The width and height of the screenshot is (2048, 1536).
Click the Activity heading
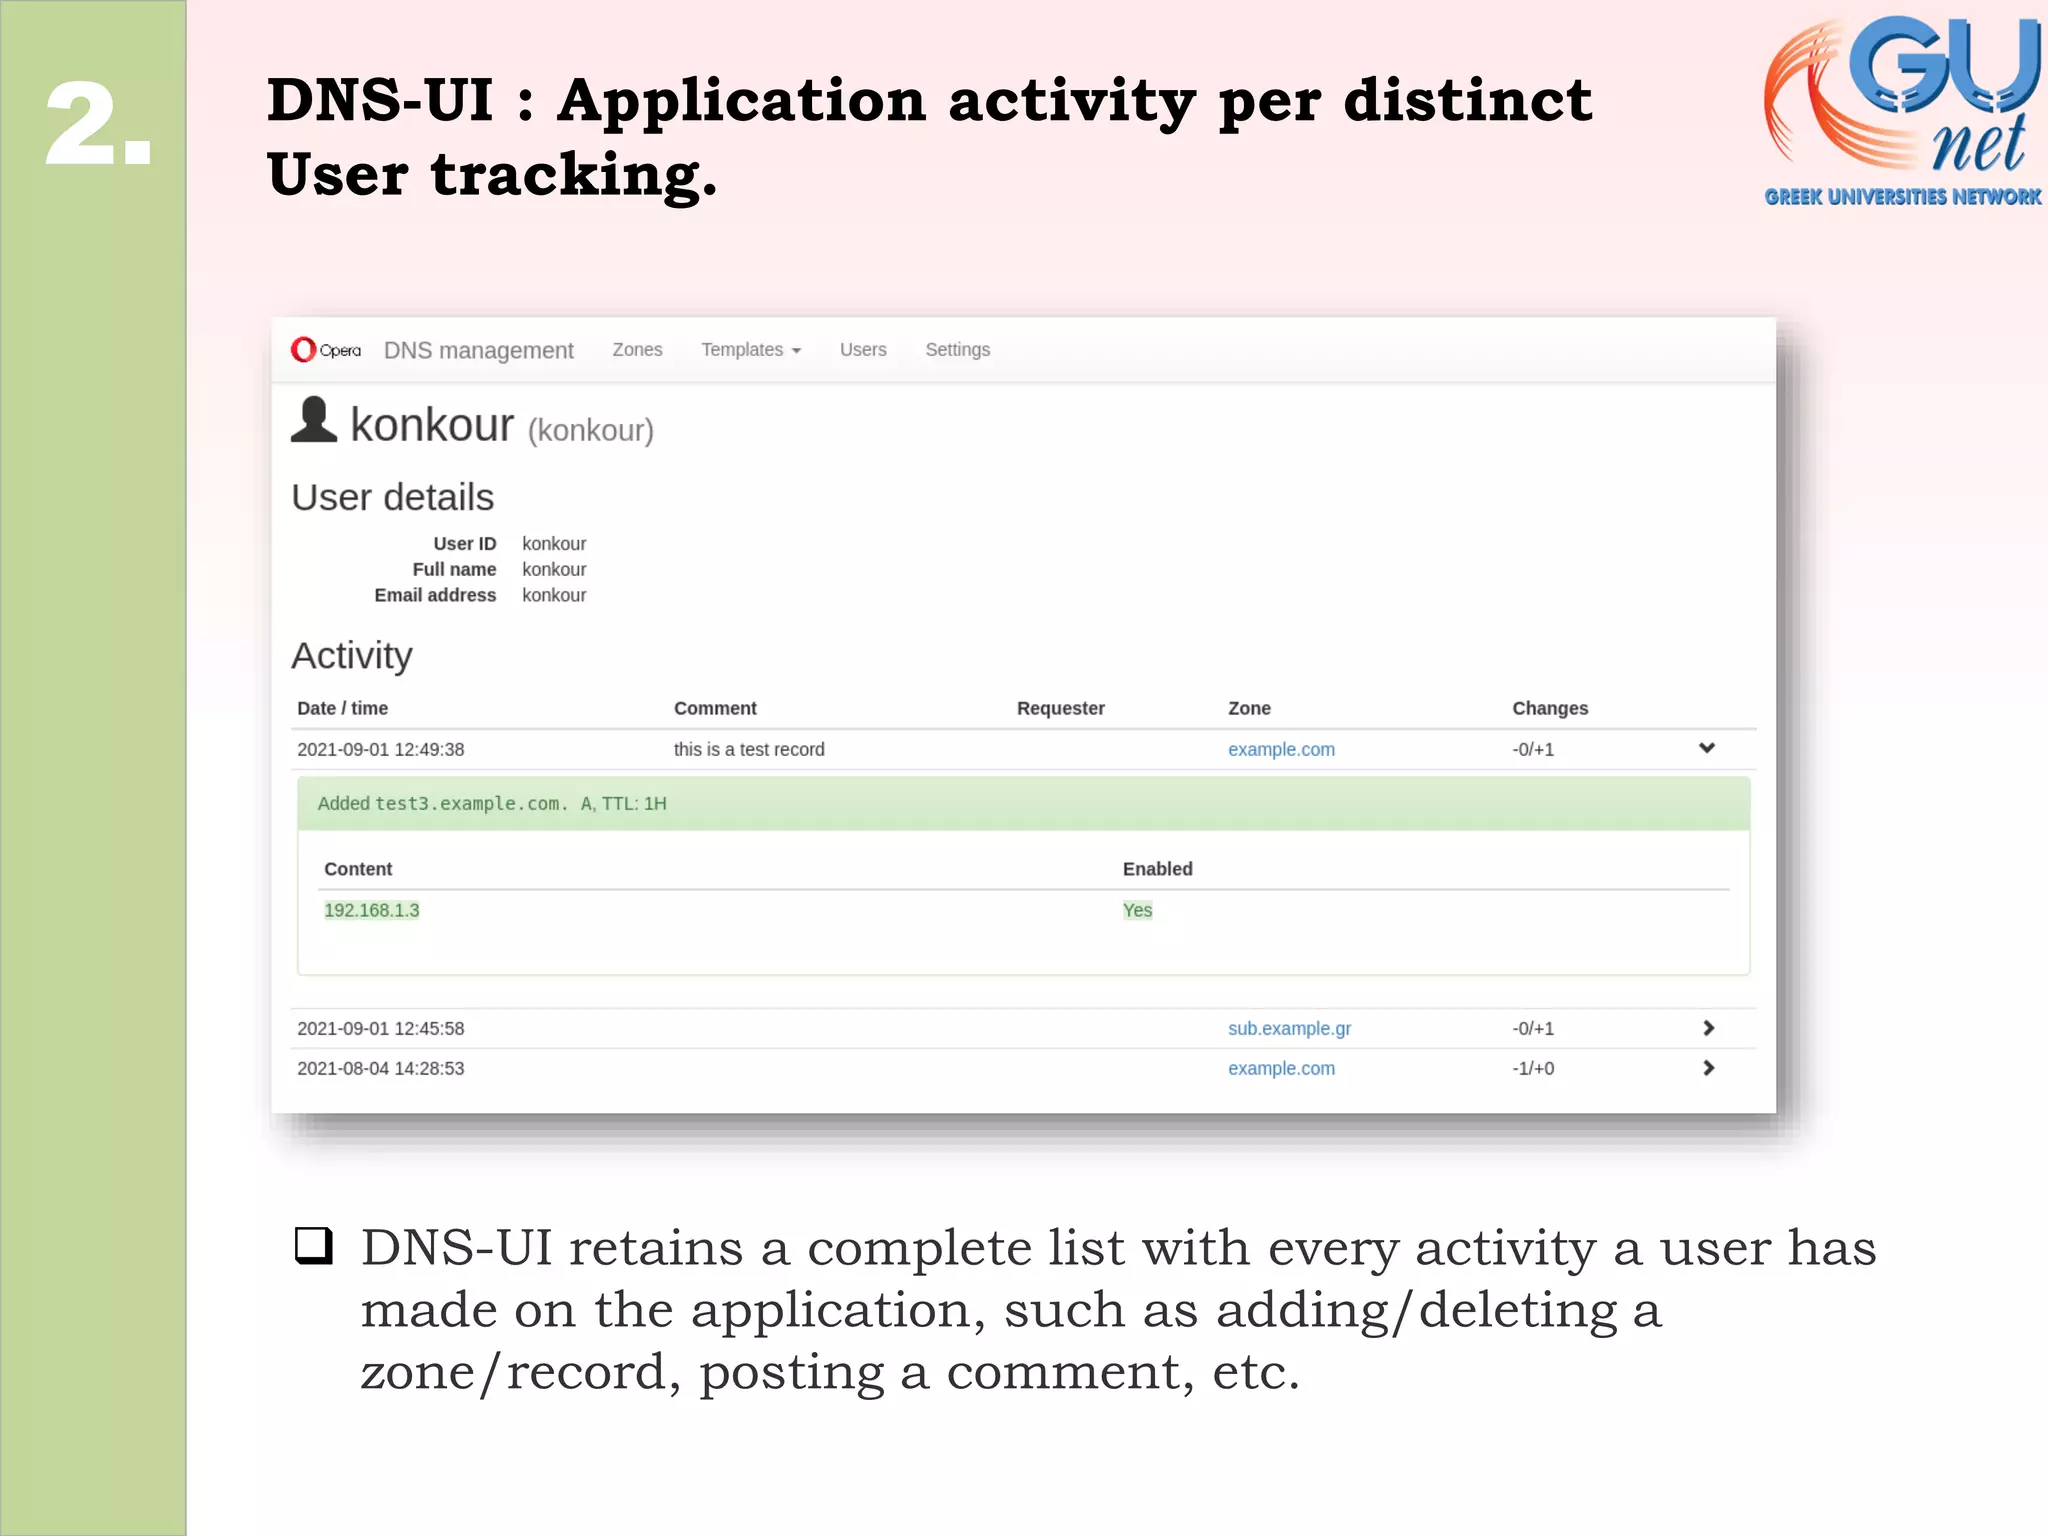click(352, 656)
